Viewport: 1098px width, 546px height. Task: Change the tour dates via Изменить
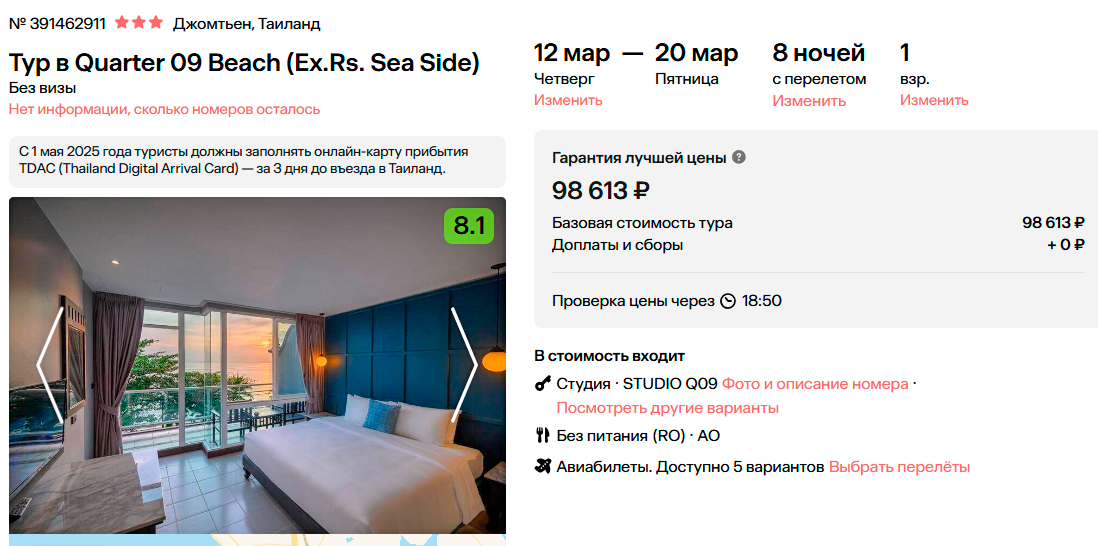click(568, 100)
